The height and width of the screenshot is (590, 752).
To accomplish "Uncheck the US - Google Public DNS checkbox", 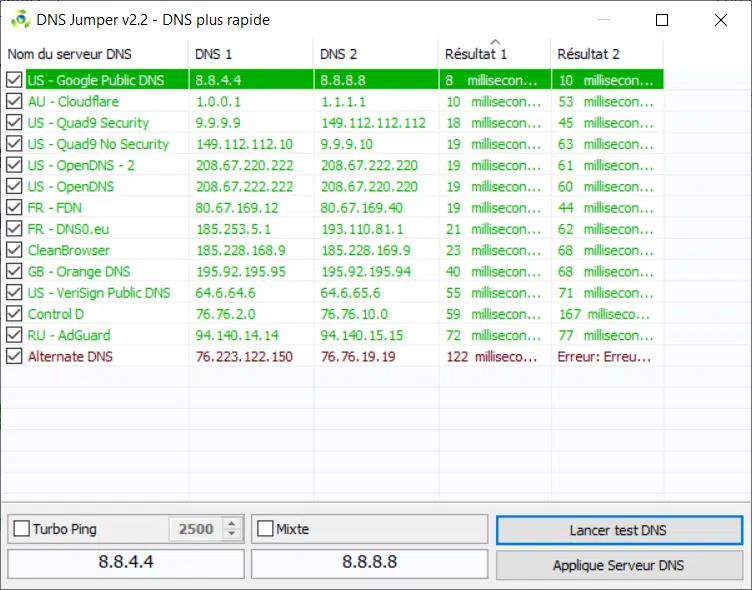I will point(14,80).
